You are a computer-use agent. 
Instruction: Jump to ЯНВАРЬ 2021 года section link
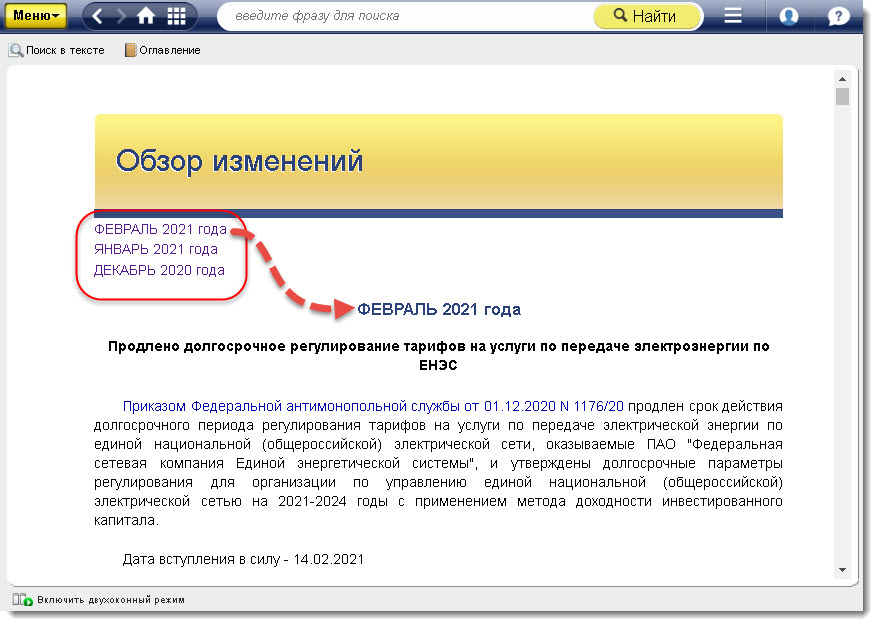click(x=155, y=249)
